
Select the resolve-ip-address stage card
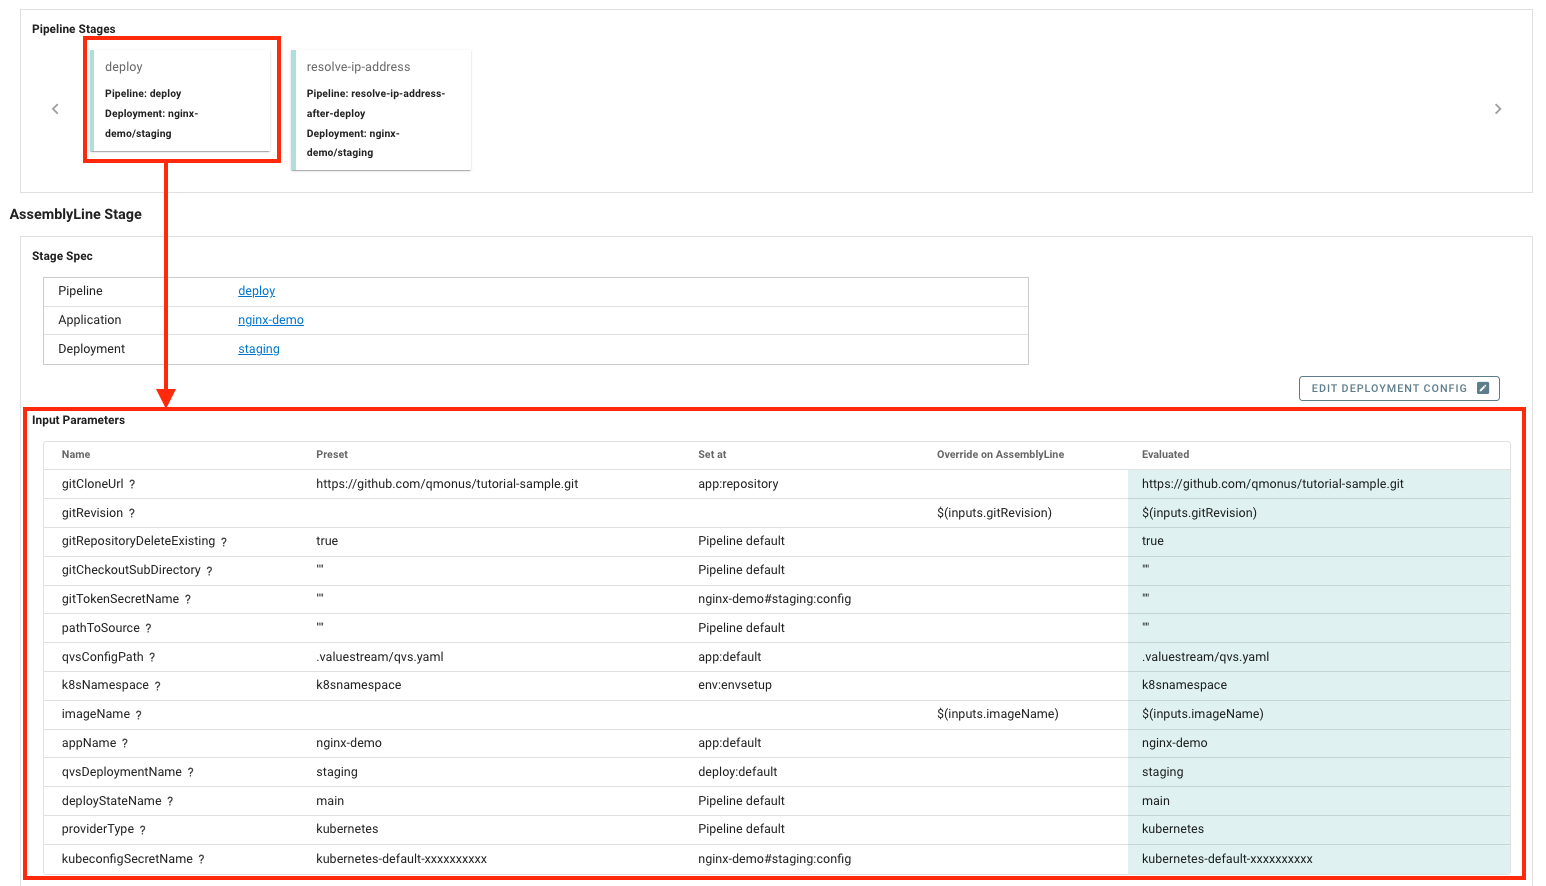[x=381, y=110]
